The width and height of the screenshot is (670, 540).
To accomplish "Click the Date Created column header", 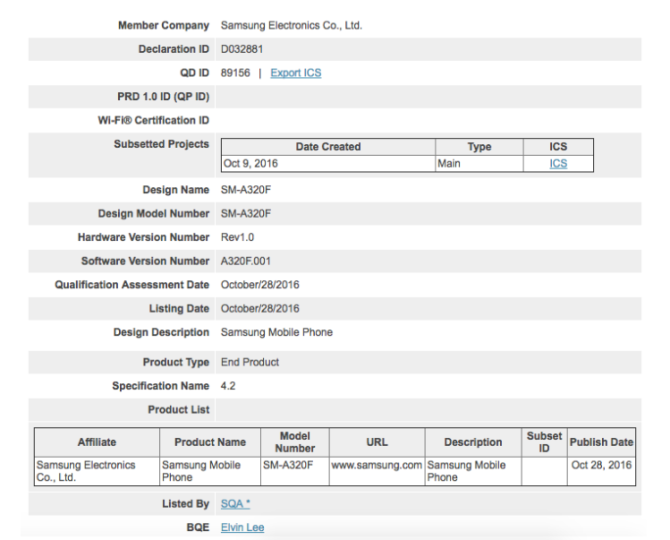I will 328,147.
